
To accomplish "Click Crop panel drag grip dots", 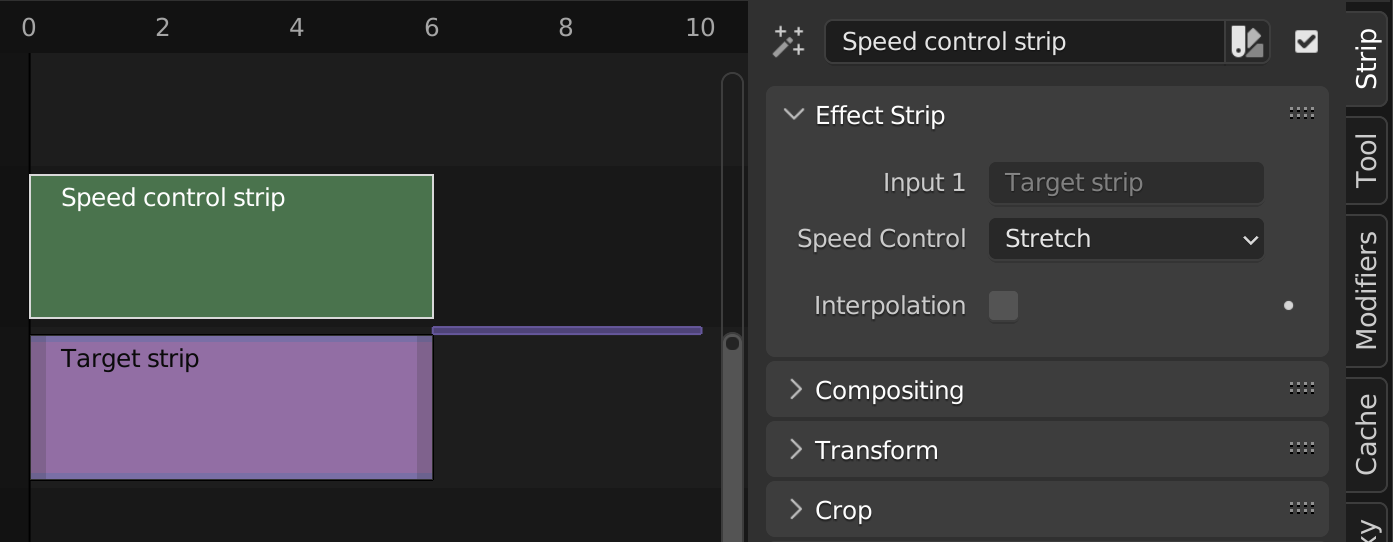I will 1301,509.
